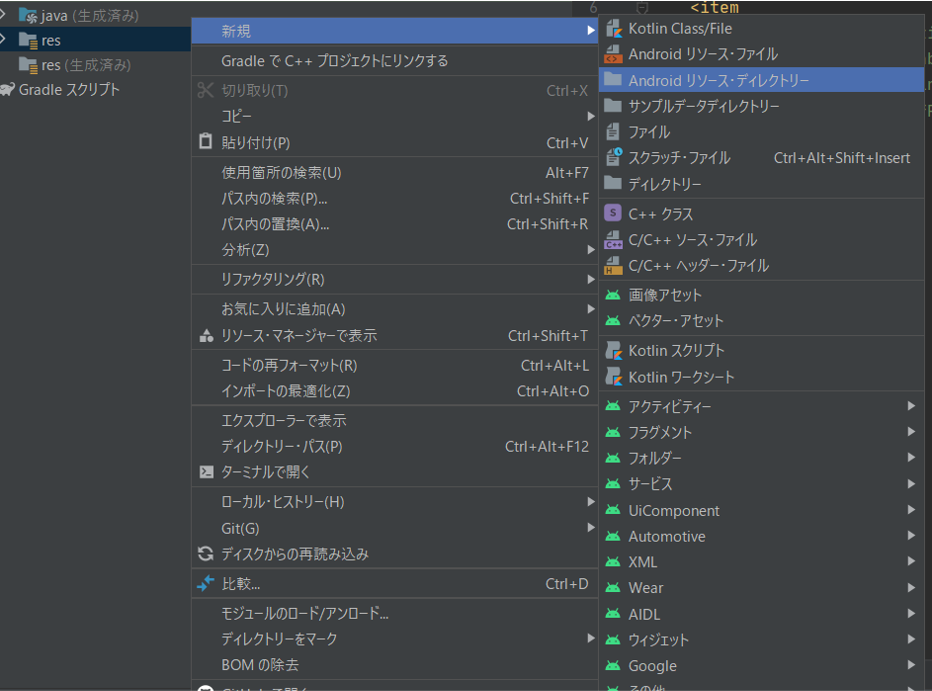Click the Android リソース・ファイル icon
The width and height of the screenshot is (932, 691).
(613, 54)
